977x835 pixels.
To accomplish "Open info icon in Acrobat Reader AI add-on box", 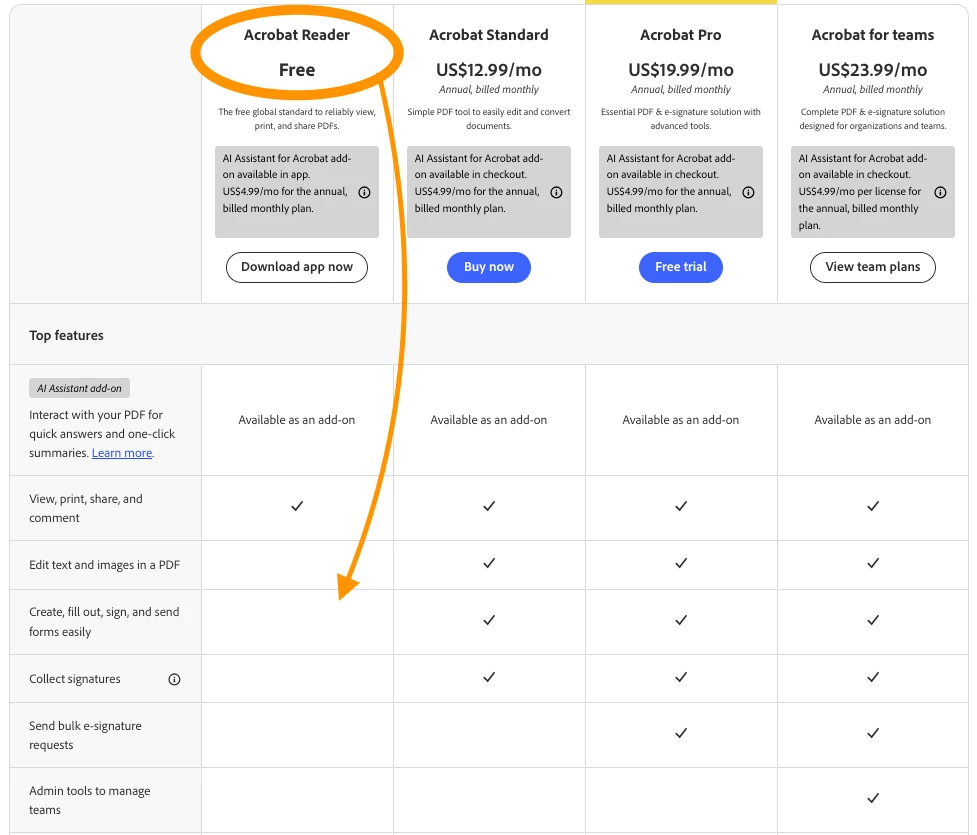I will coord(365,193).
